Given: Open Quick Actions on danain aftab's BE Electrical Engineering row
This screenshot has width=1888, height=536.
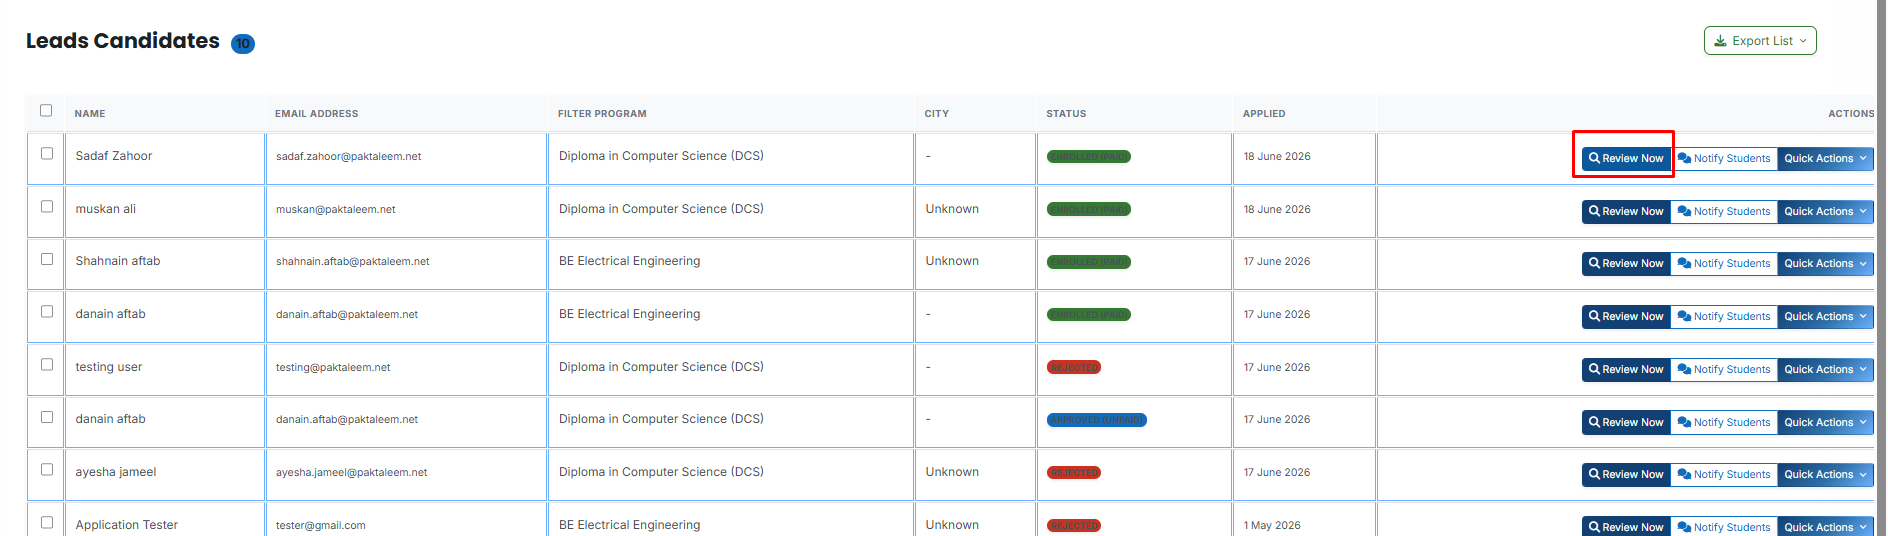Looking at the screenshot, I should pos(1826,317).
